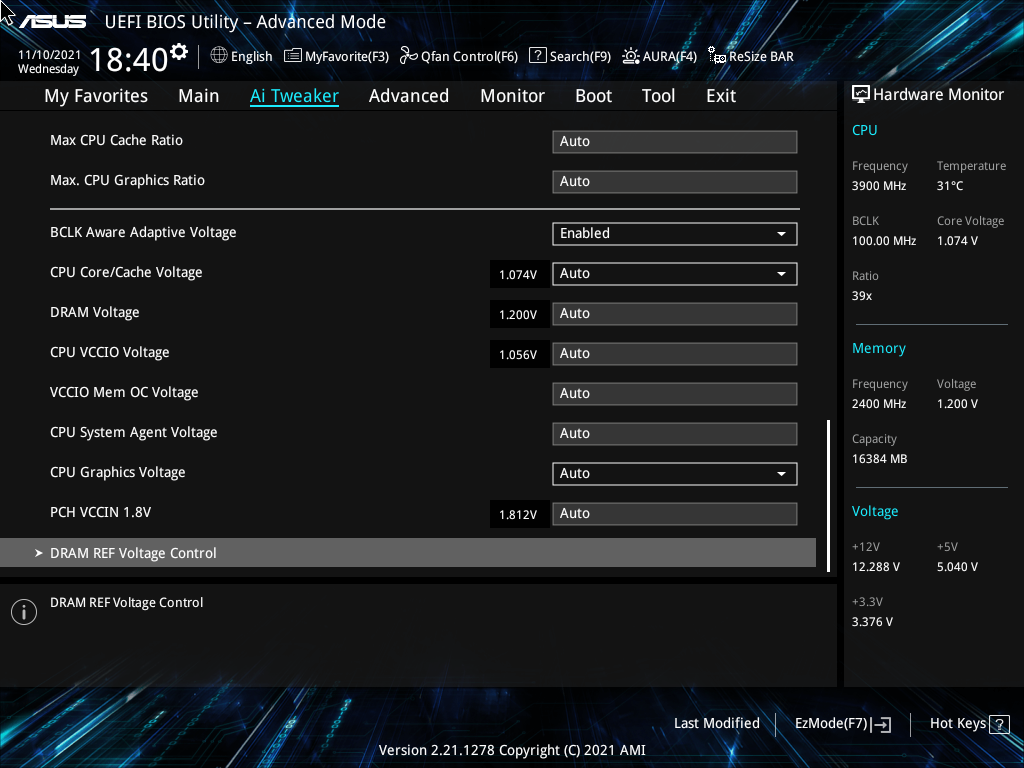Image resolution: width=1024 pixels, height=768 pixels.
Task: Click 39x ratio value
Action: [862, 296]
